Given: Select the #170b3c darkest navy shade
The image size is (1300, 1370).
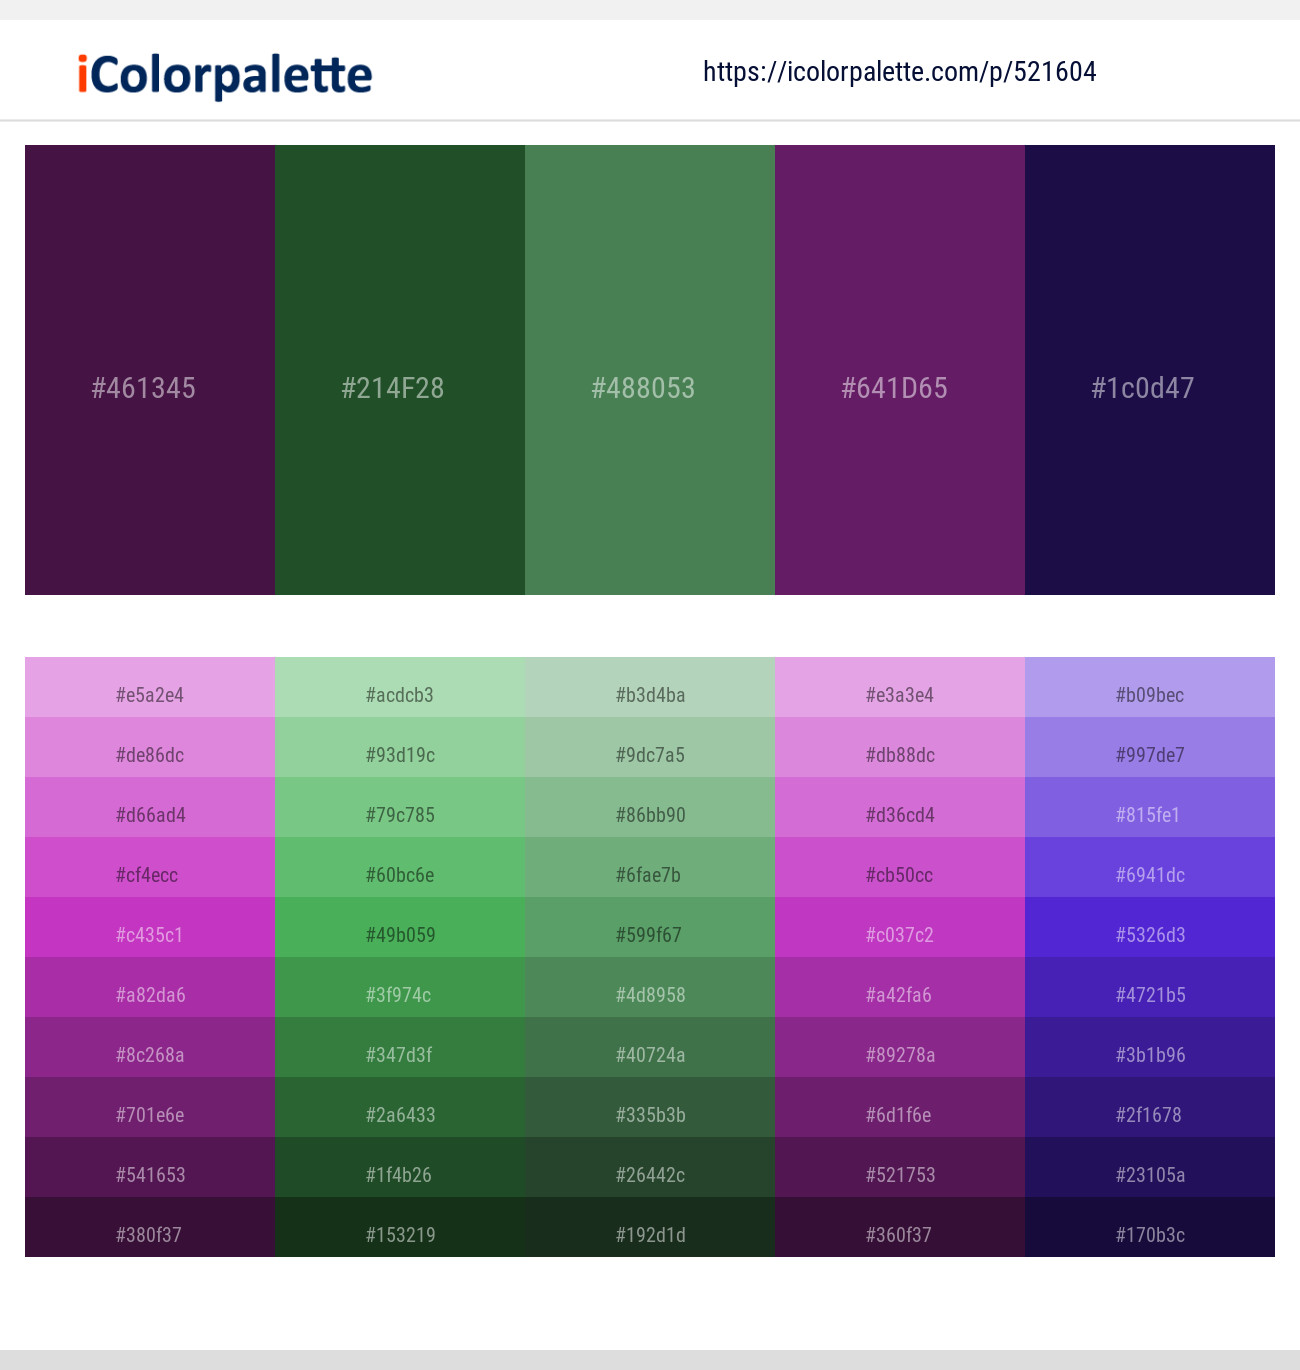Looking at the screenshot, I should pyautogui.click(x=1150, y=1227).
